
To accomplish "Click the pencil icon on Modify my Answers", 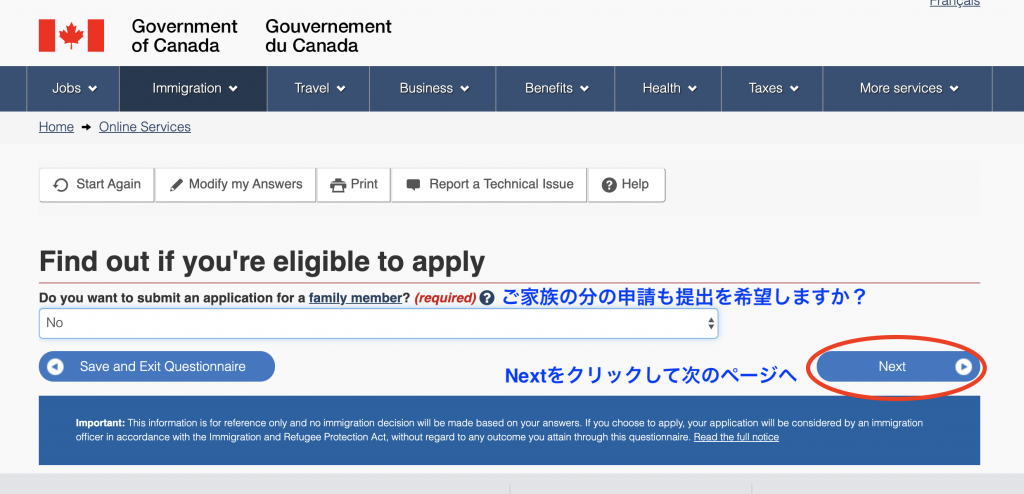I will [176, 185].
